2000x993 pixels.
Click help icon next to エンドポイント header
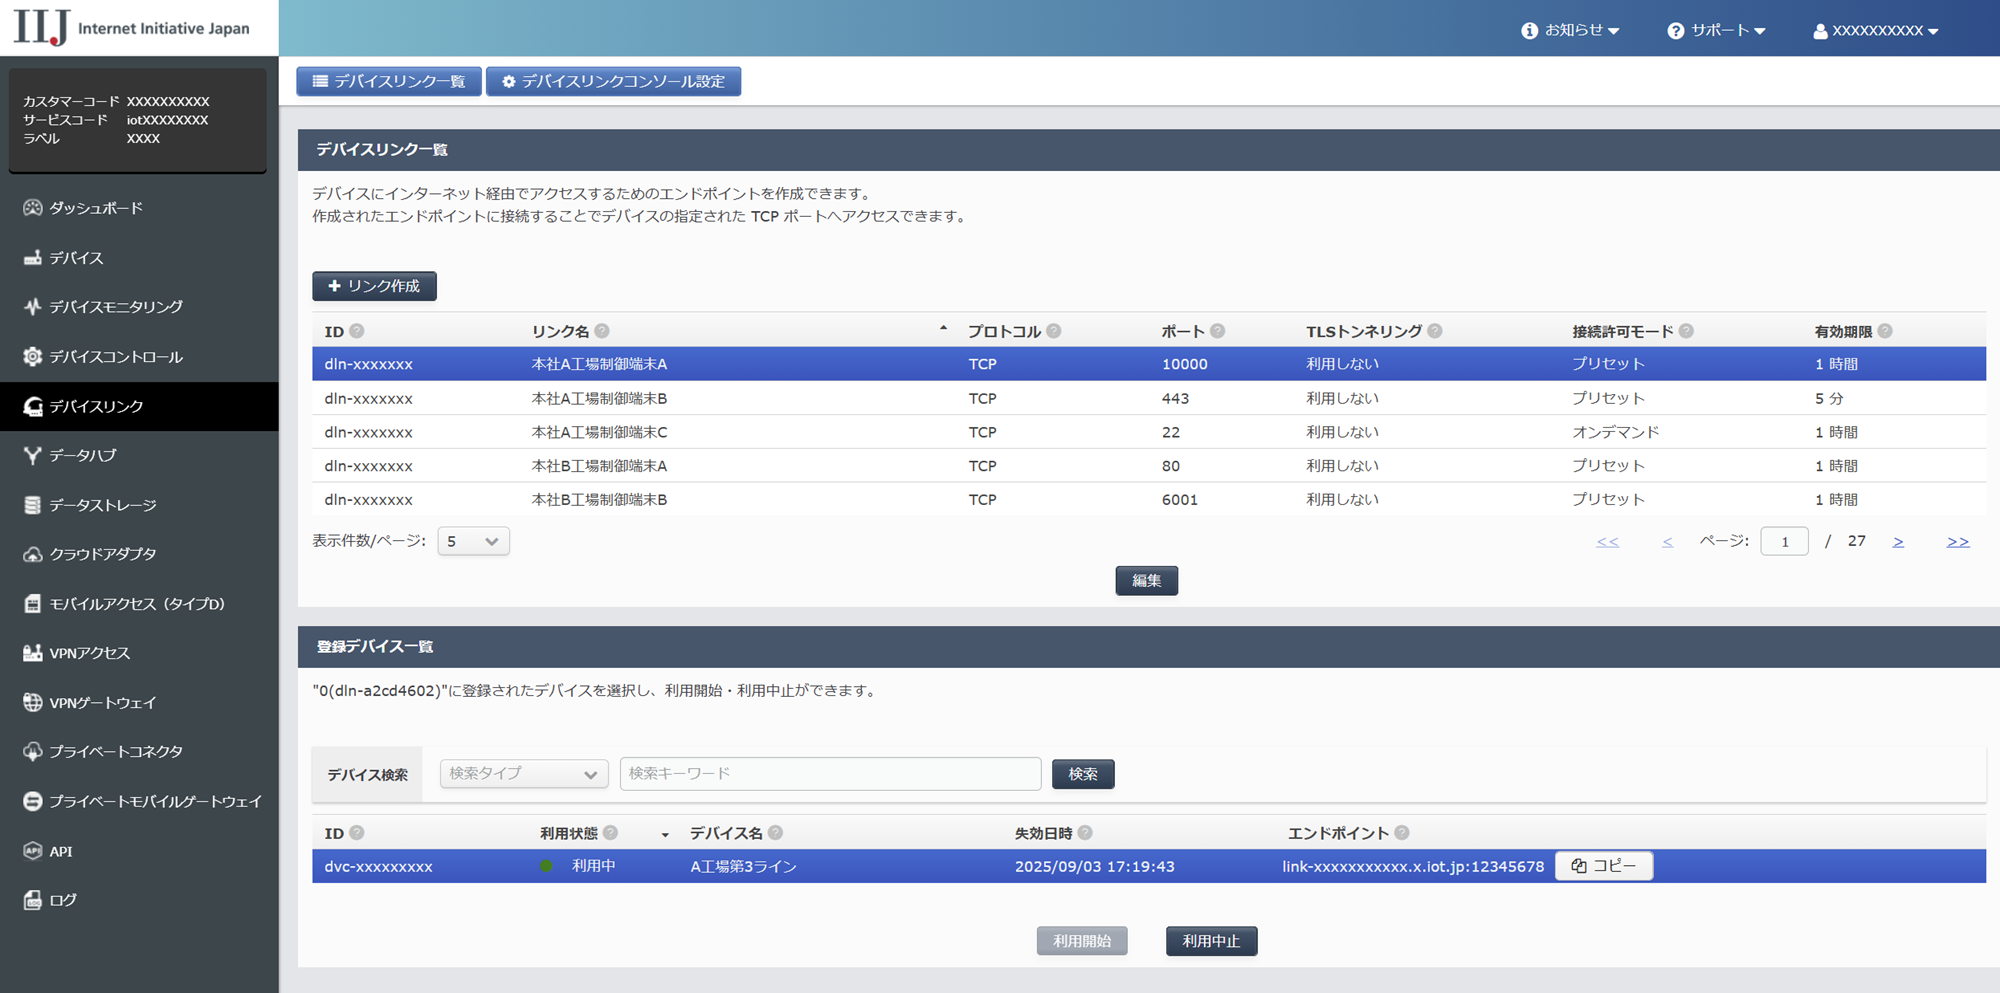point(1402,833)
